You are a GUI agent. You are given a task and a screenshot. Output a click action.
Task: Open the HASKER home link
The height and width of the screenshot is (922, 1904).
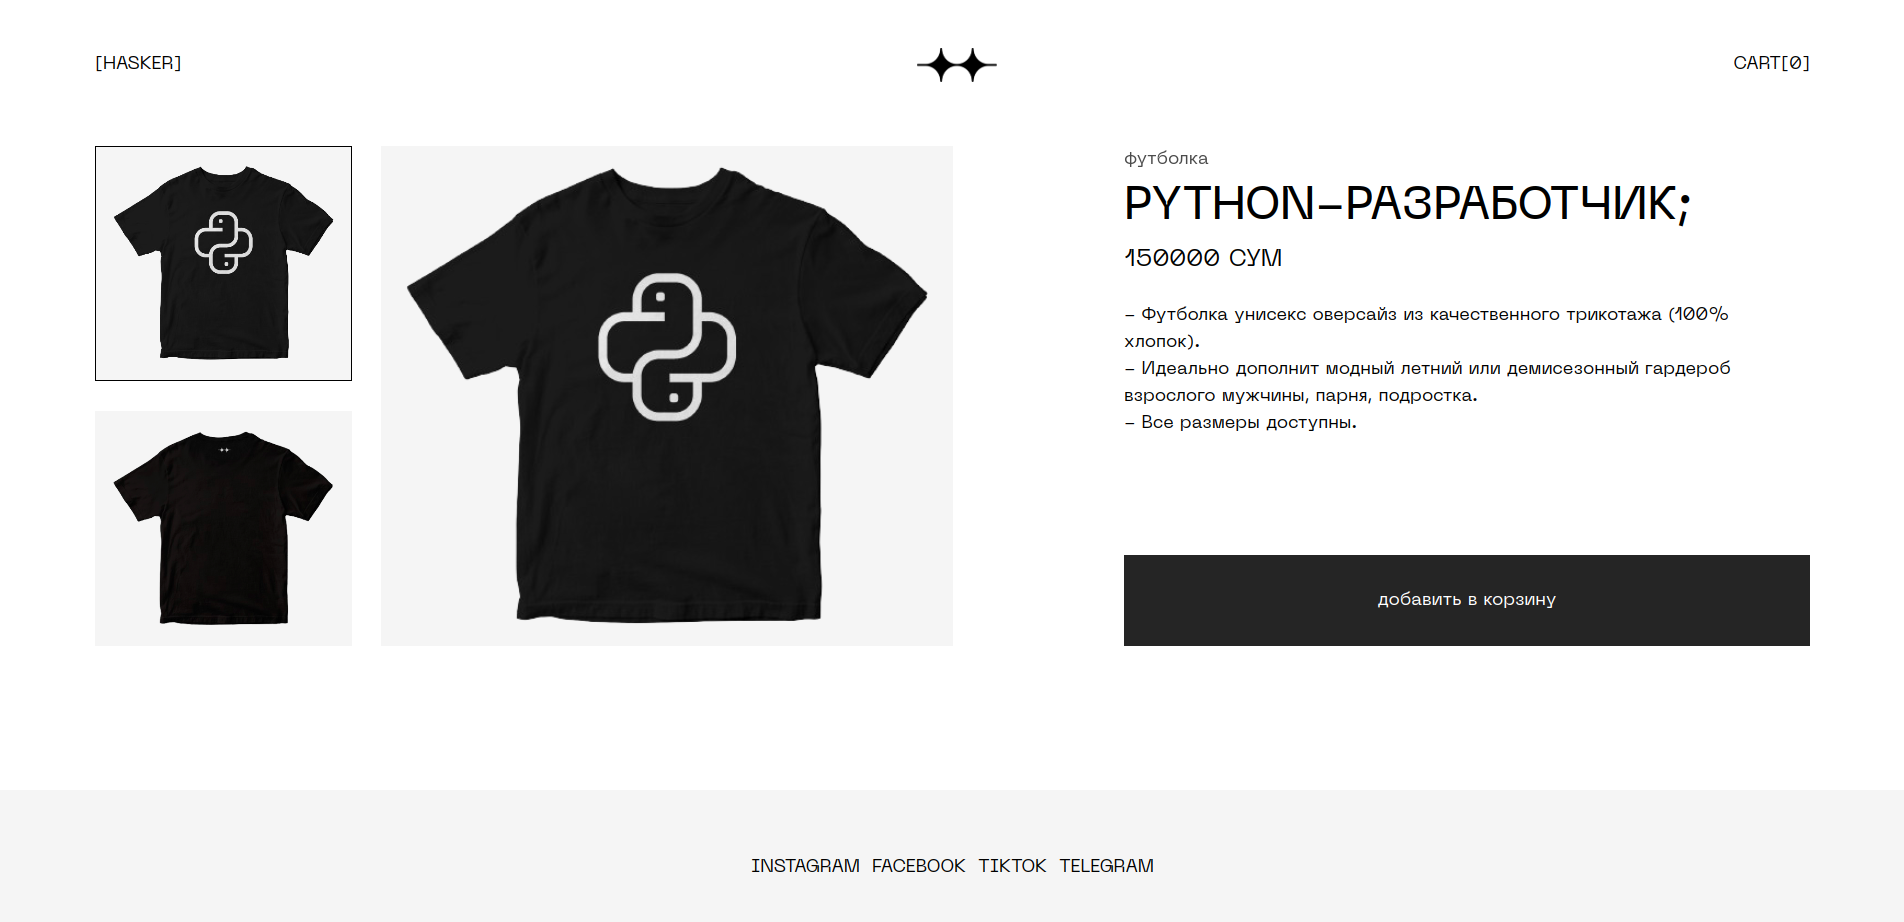(138, 63)
